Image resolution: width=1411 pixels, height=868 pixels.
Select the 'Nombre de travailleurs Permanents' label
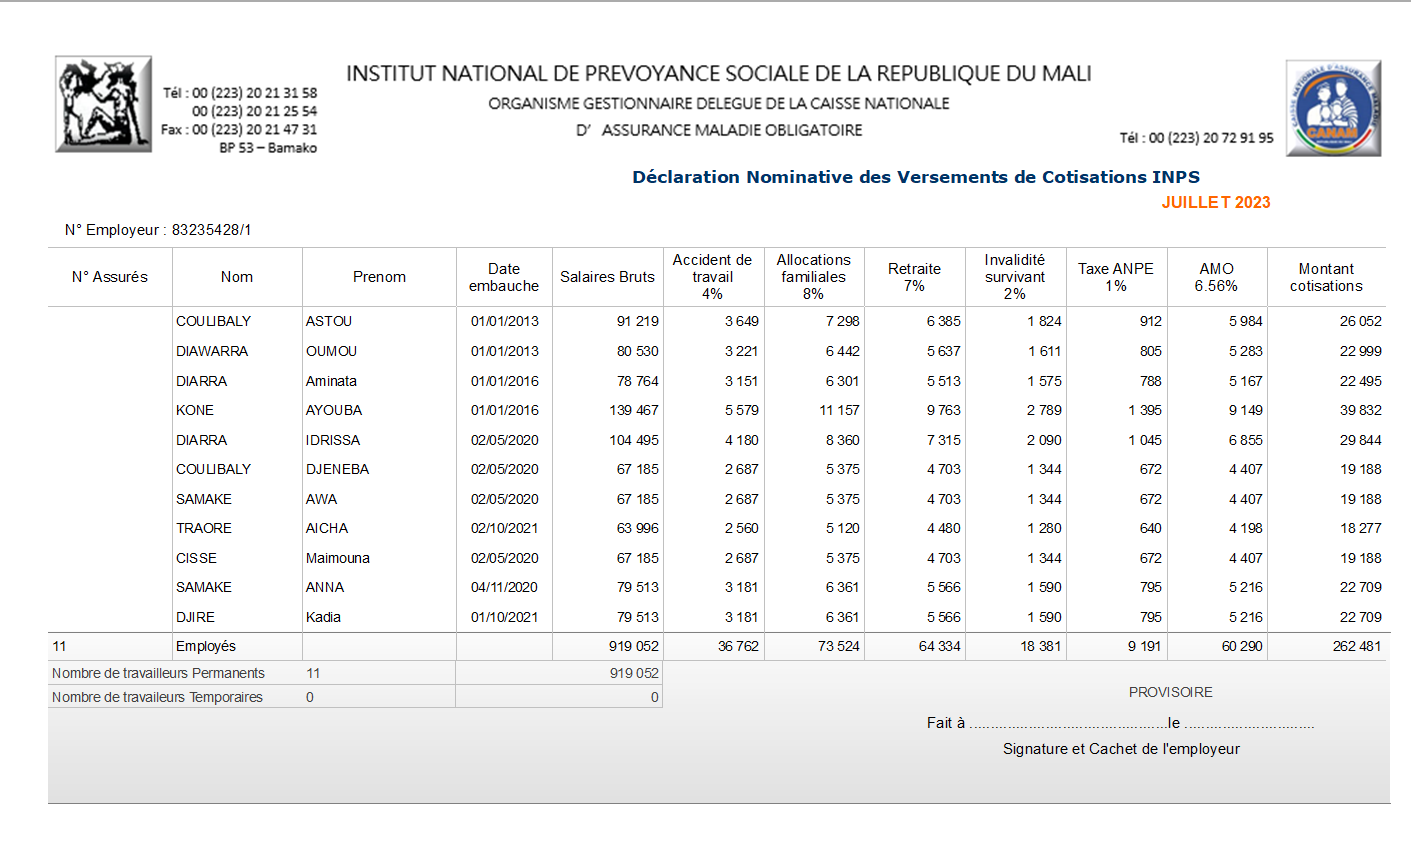point(158,673)
